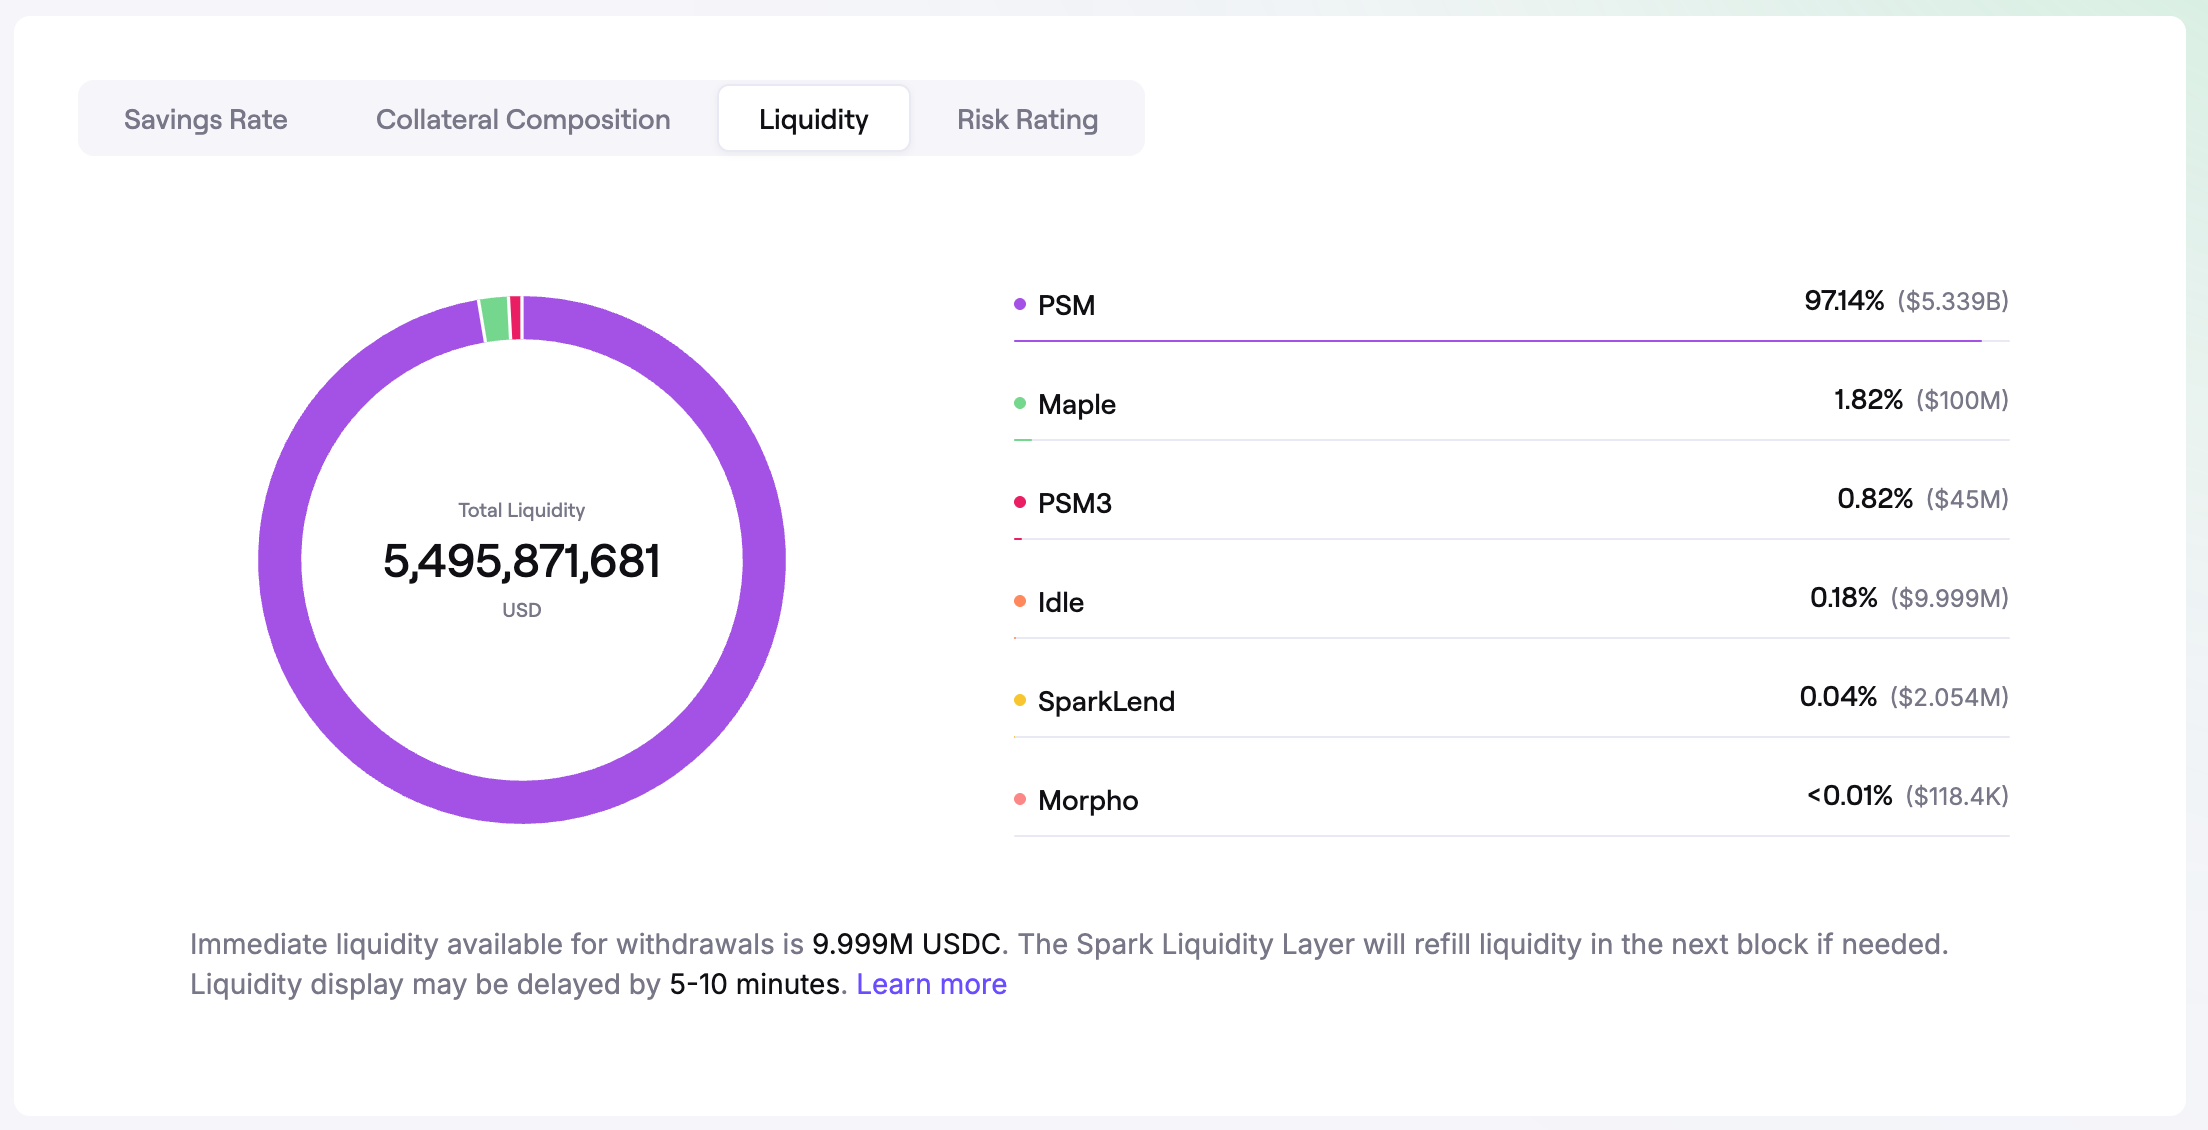Click the Maple row label
Screen dimensions: 2208x1130
tap(1076, 404)
